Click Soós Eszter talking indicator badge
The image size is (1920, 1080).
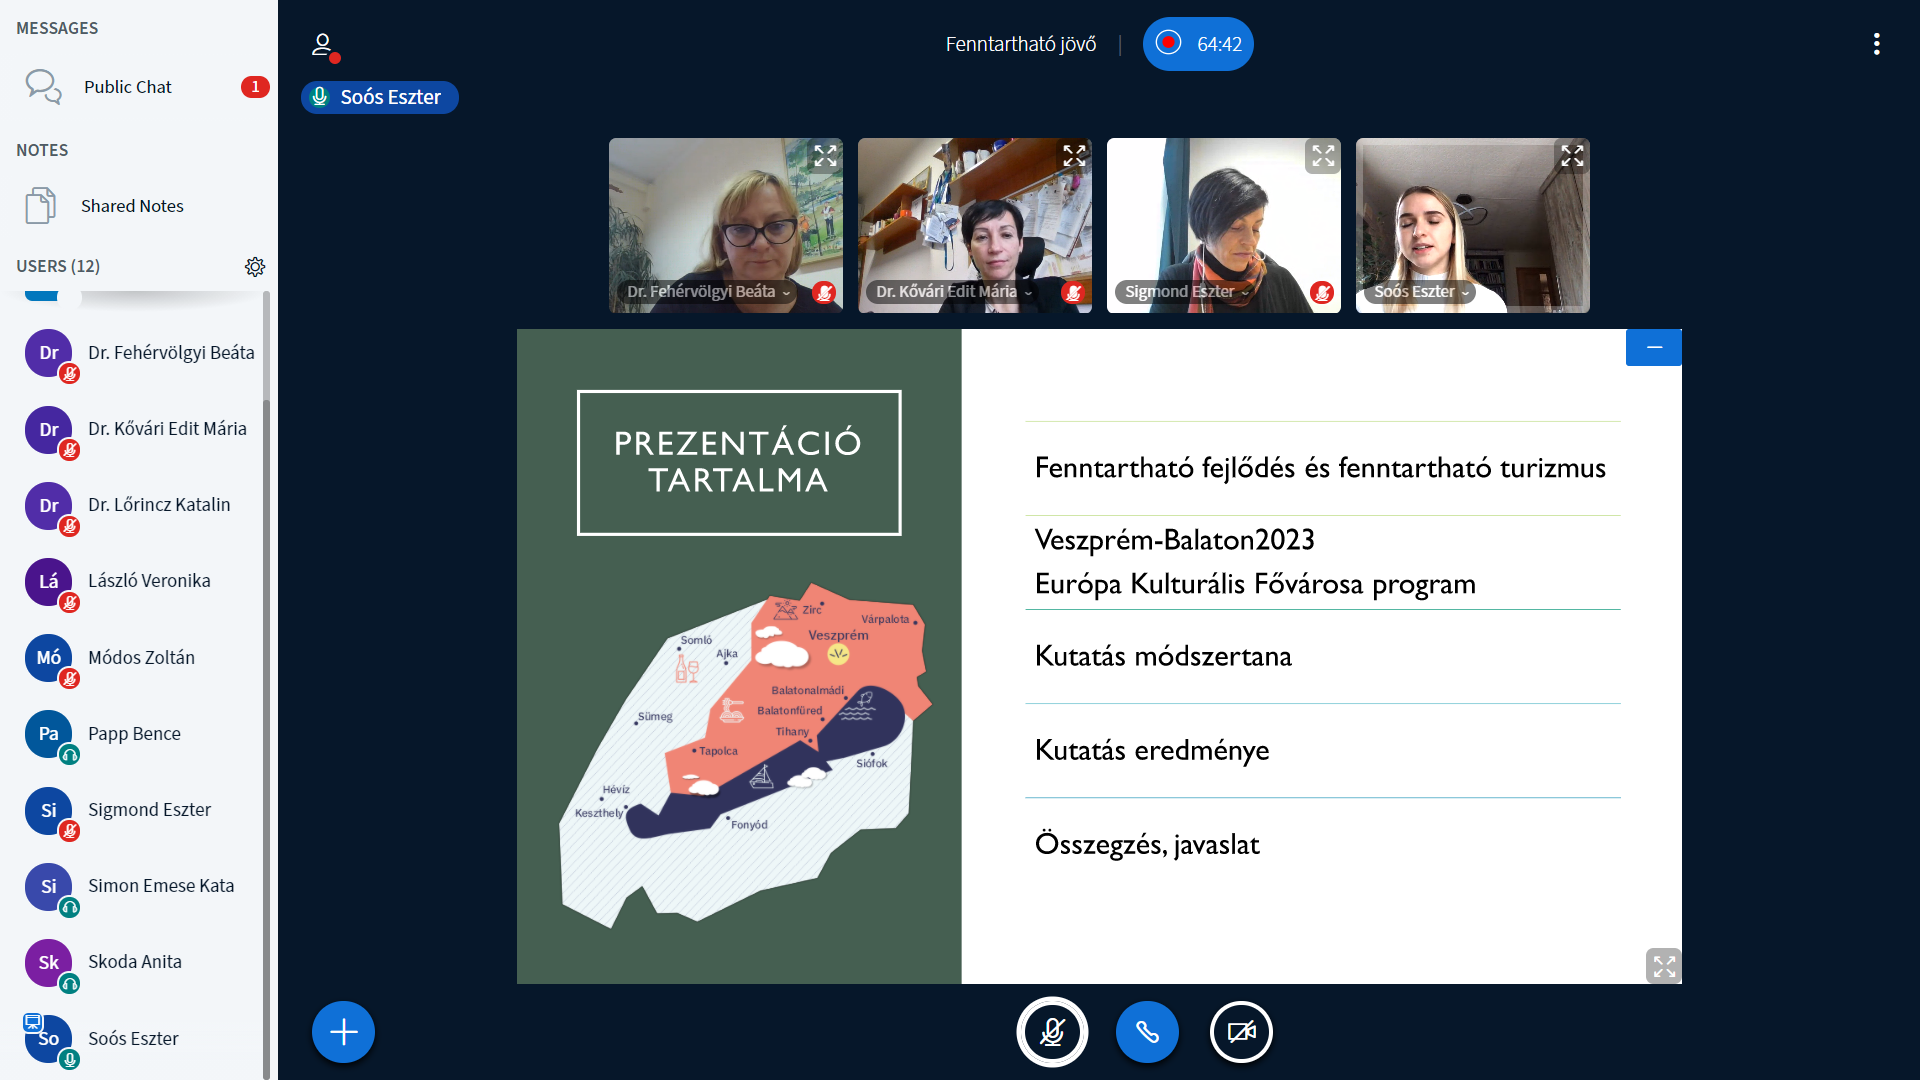click(379, 97)
